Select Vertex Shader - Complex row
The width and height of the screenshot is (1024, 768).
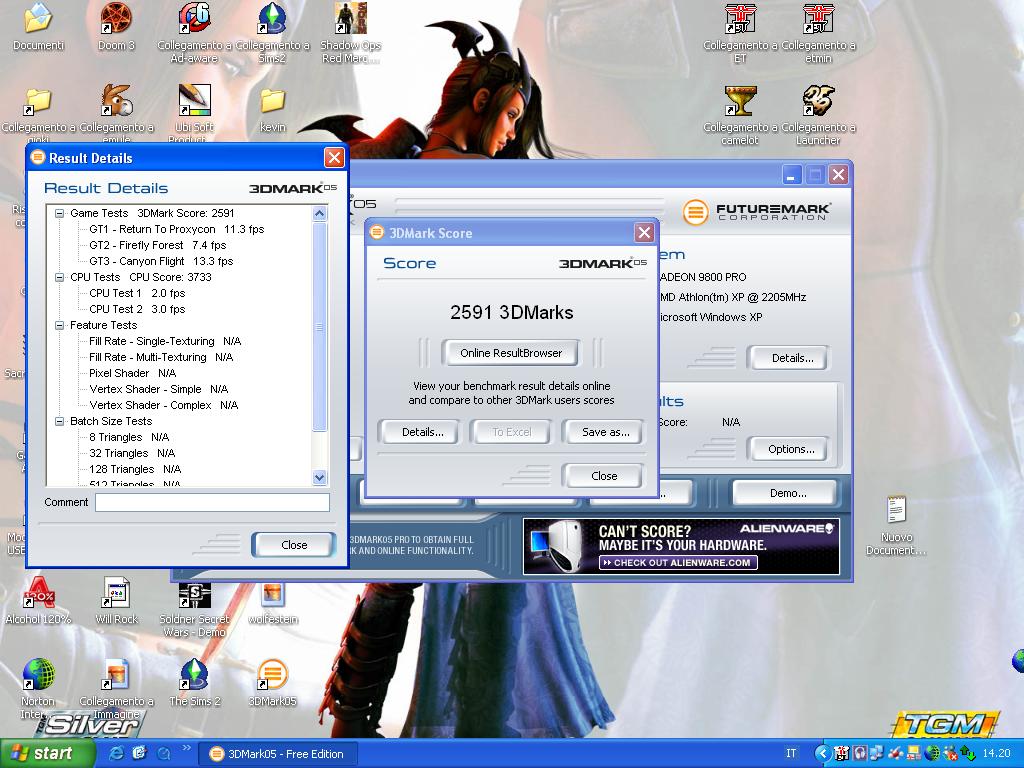163,405
